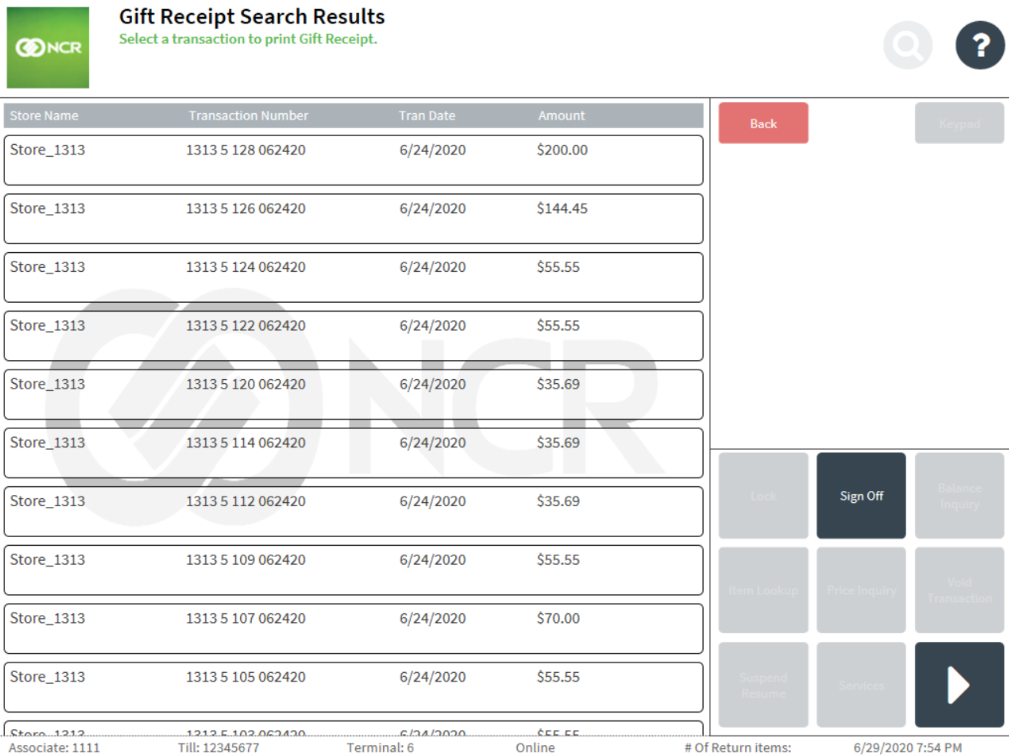Select the Sign Off tile
Screen dimensions: 1009x755
[860, 495]
